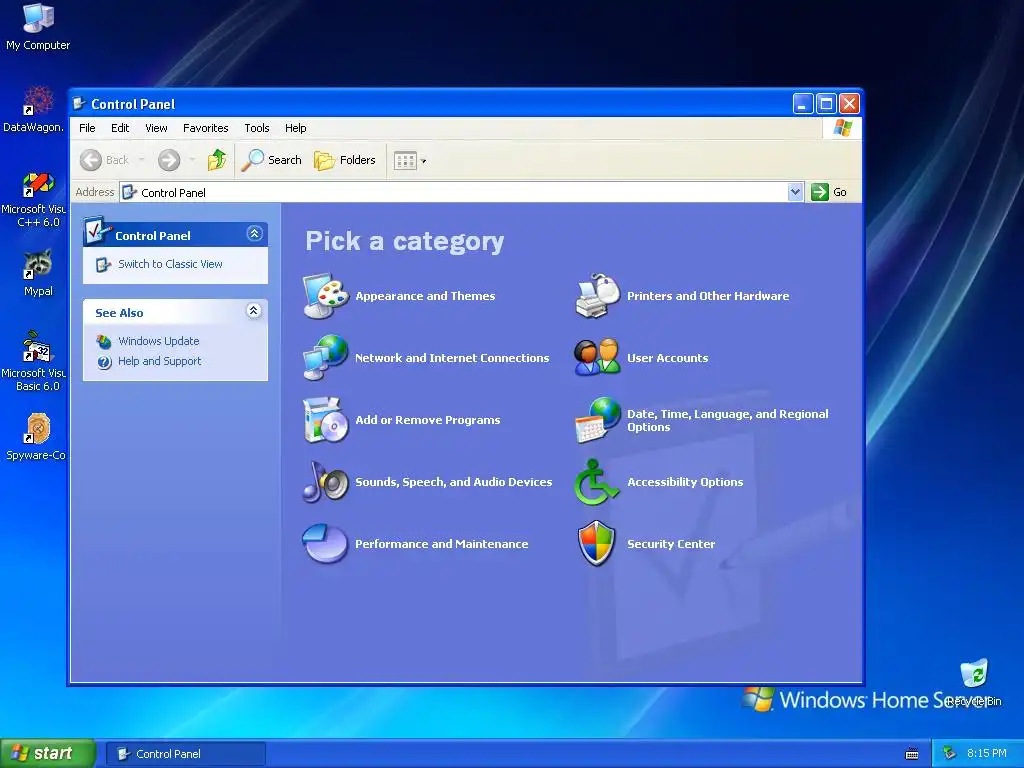Click the Forward arrow toolbar button
The image size is (1024, 768).
point(169,160)
